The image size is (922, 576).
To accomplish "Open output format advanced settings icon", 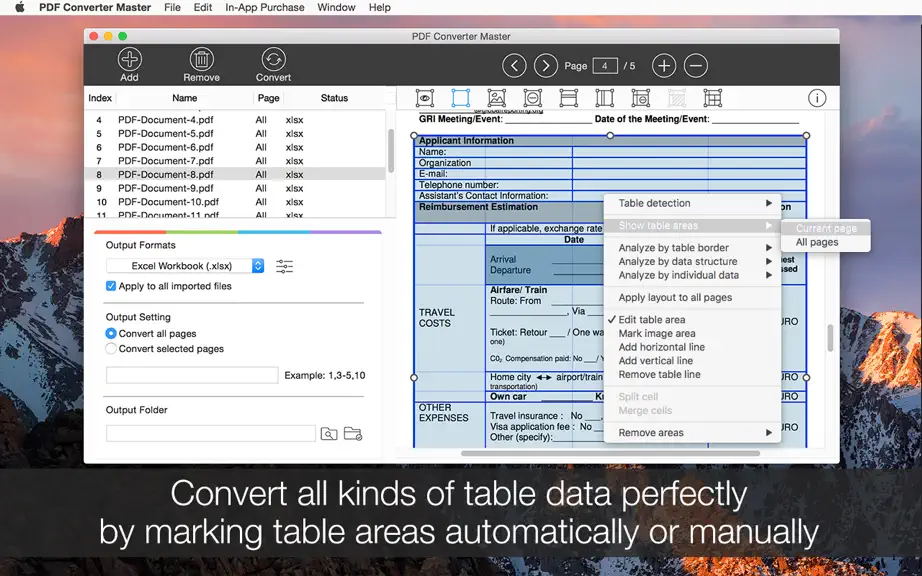I will pyautogui.click(x=285, y=266).
